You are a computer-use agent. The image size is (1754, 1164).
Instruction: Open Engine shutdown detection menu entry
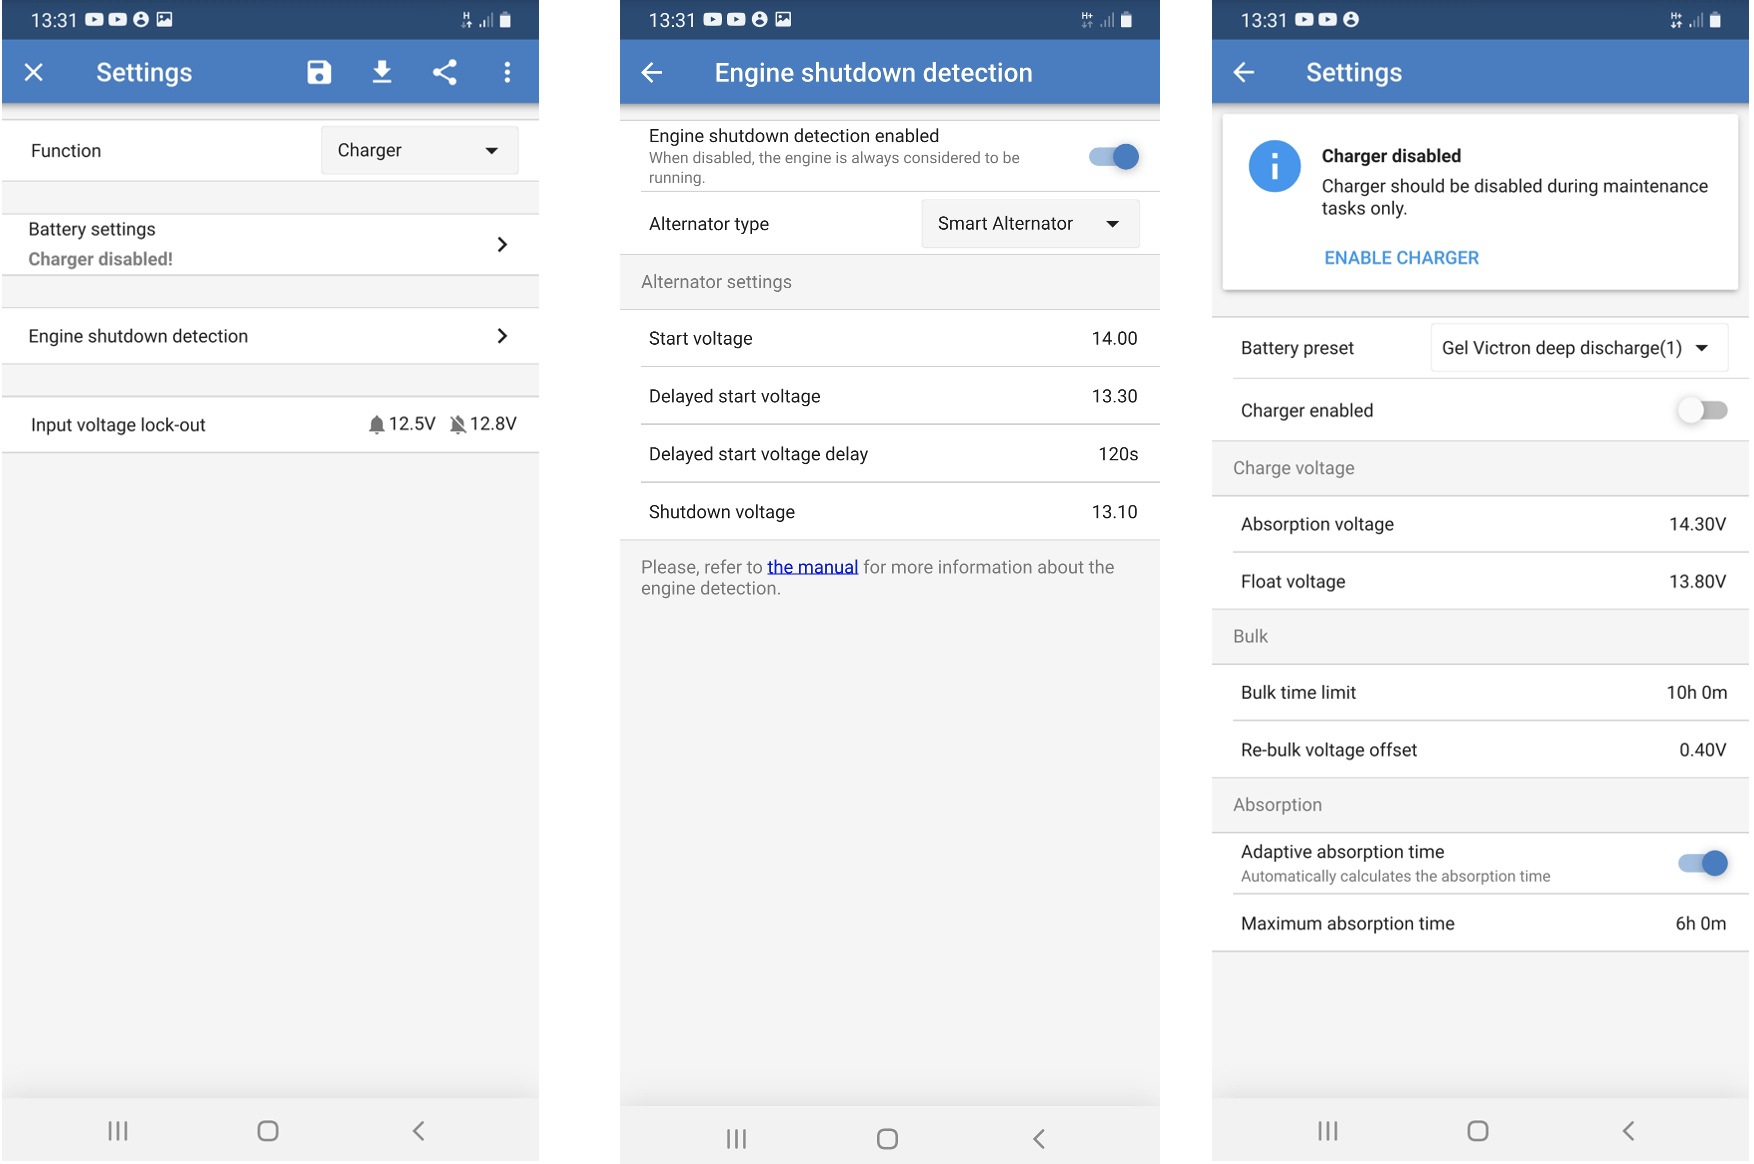click(270, 336)
